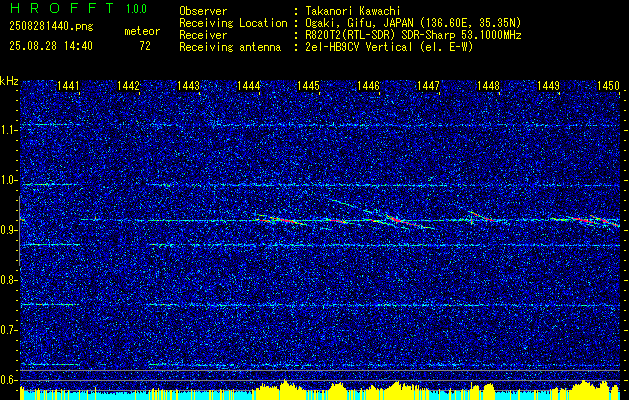Click the 1442 time marker
The width and height of the screenshot is (629, 400).
[128, 85]
